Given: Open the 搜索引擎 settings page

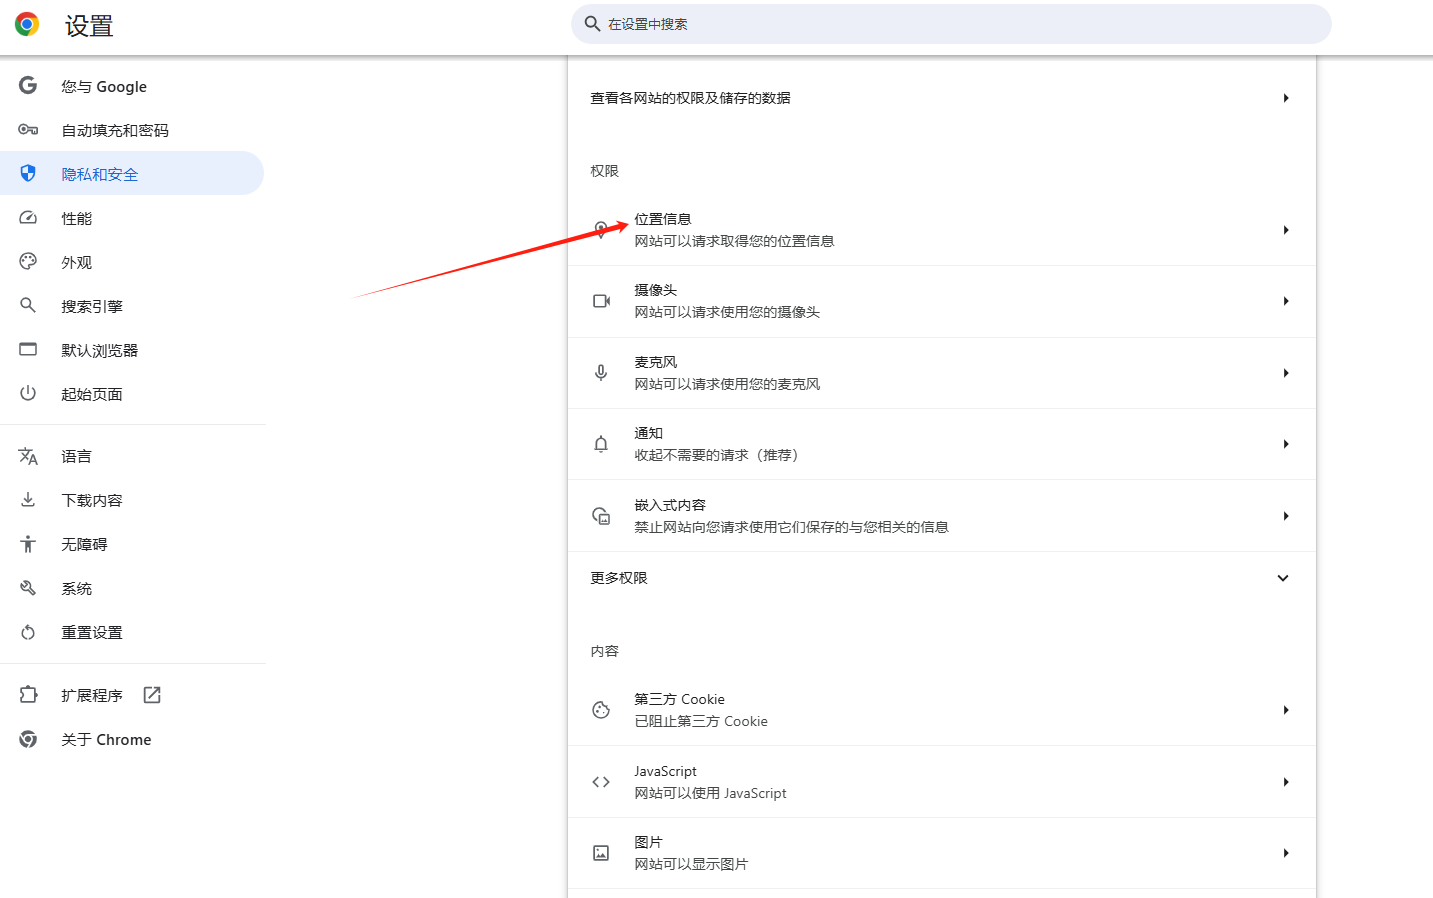Looking at the screenshot, I should tap(132, 306).
